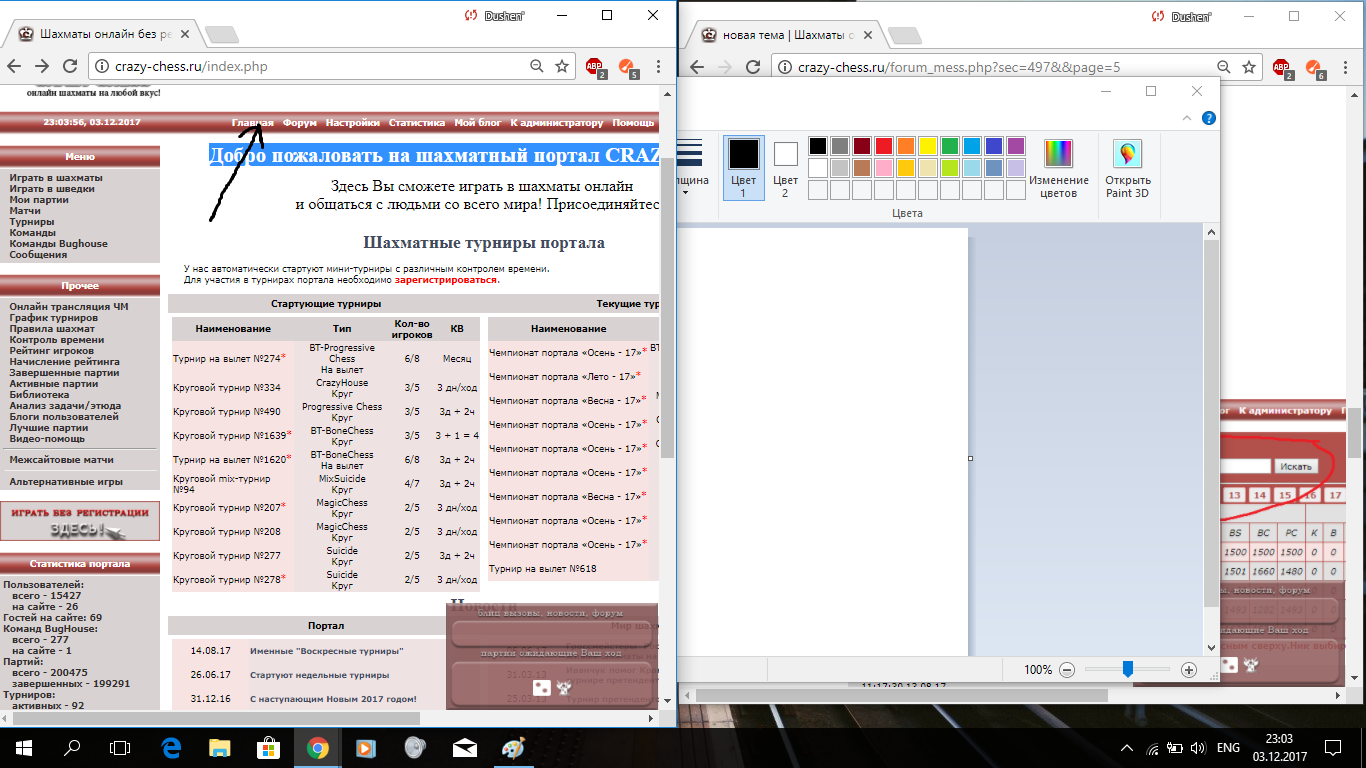
Task: Click the red зарегистрироваться link
Action: 445,280
